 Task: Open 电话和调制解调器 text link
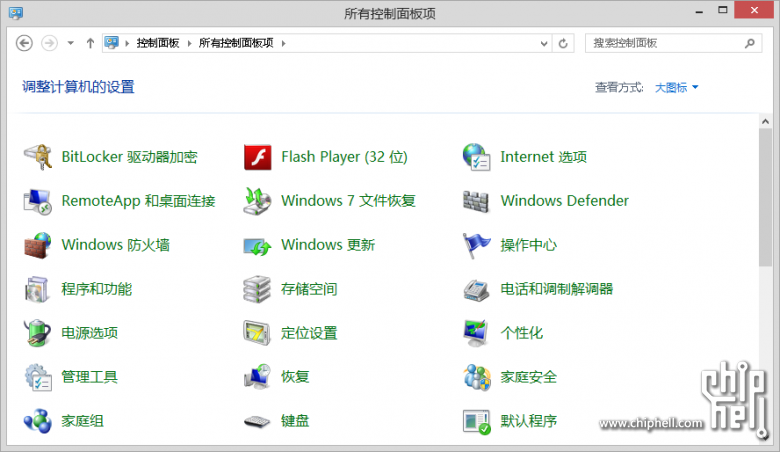[x=556, y=289]
